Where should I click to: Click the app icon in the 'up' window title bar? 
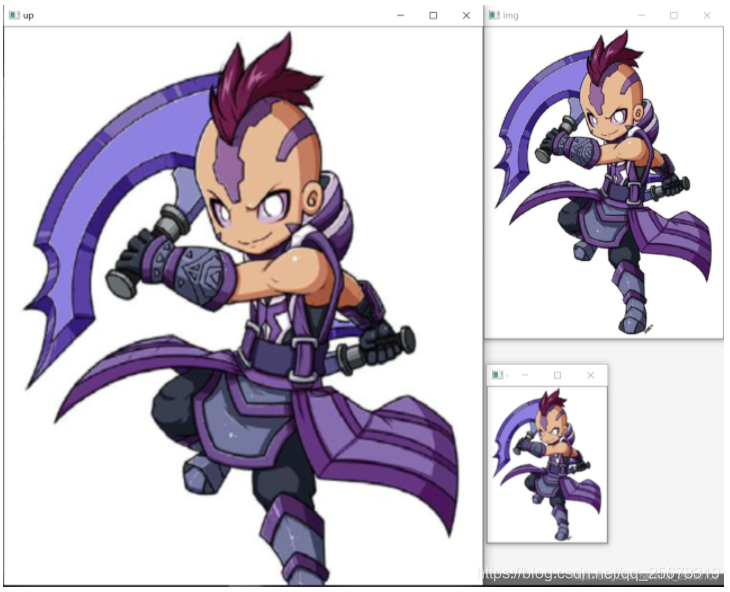pyautogui.click(x=14, y=15)
